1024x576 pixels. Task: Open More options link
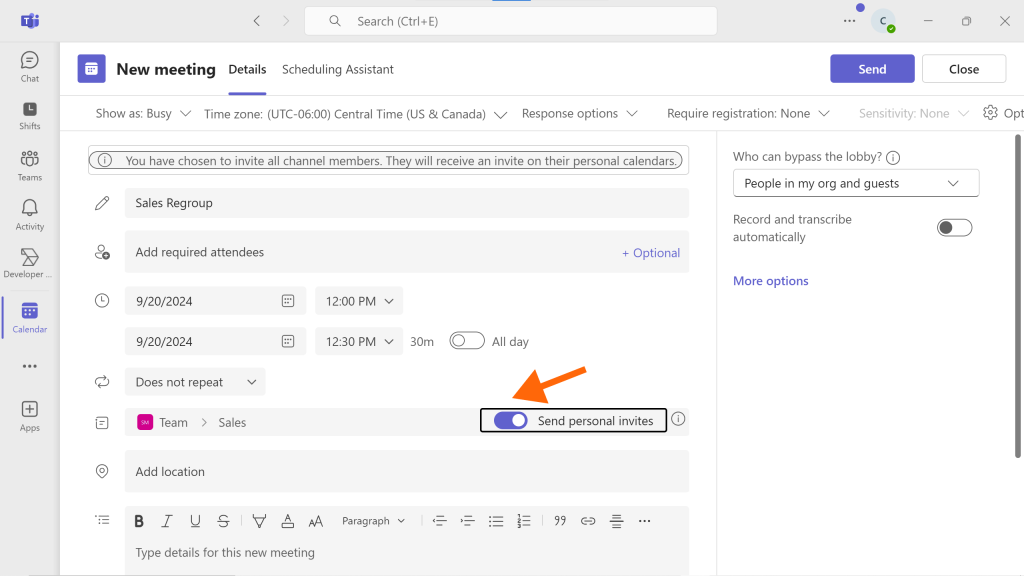(x=771, y=281)
